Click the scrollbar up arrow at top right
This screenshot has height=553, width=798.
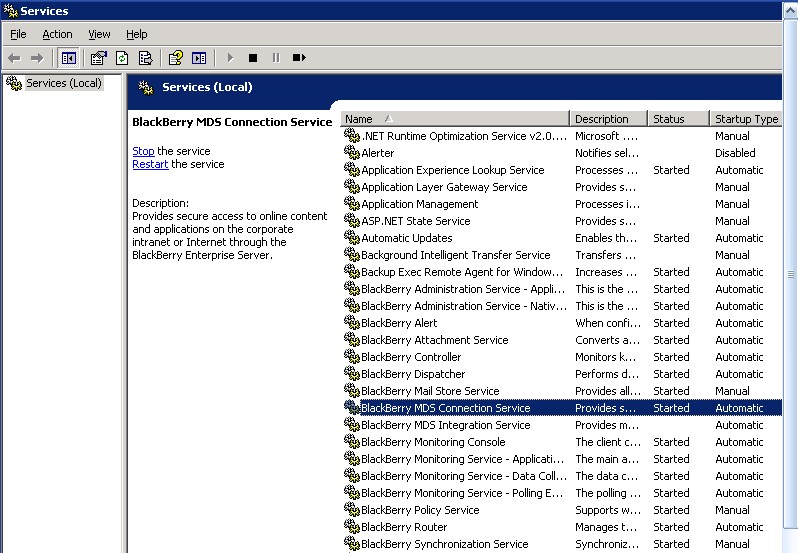790,11
